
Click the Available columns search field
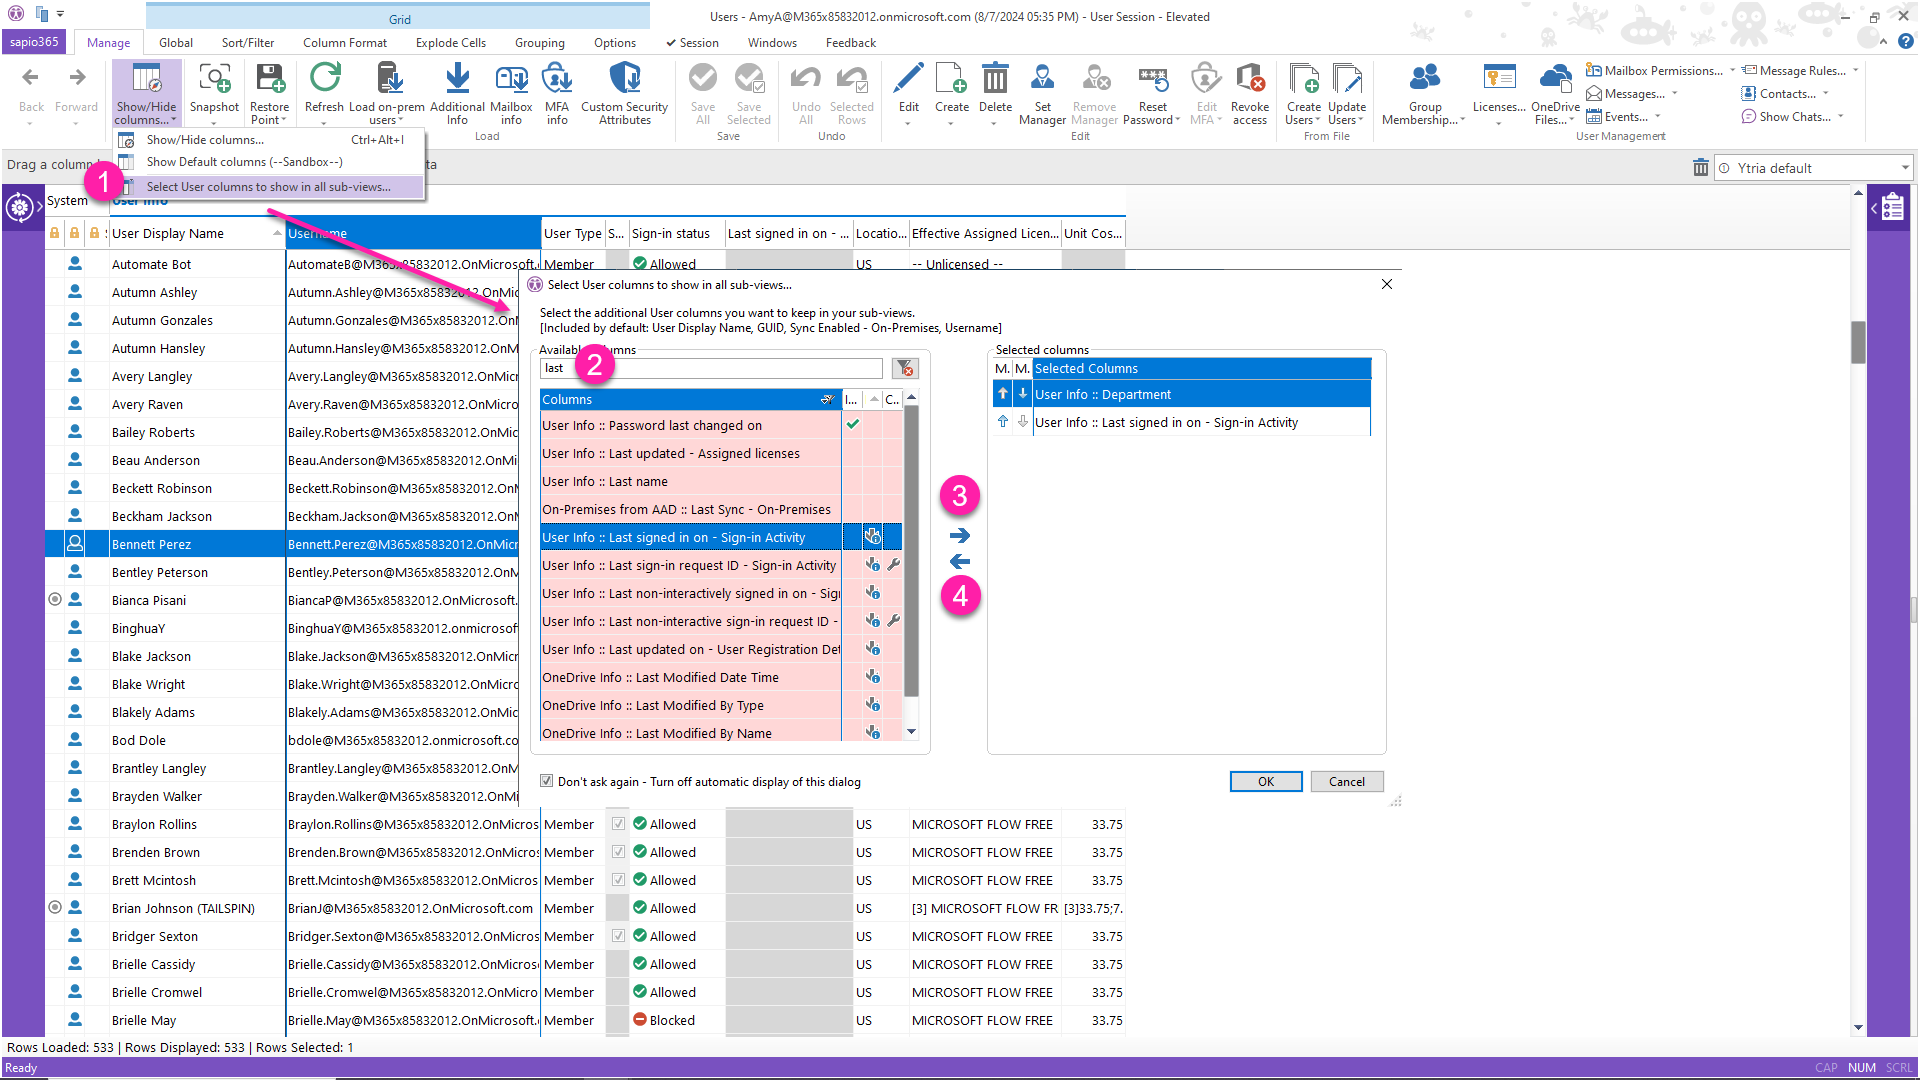coord(711,369)
